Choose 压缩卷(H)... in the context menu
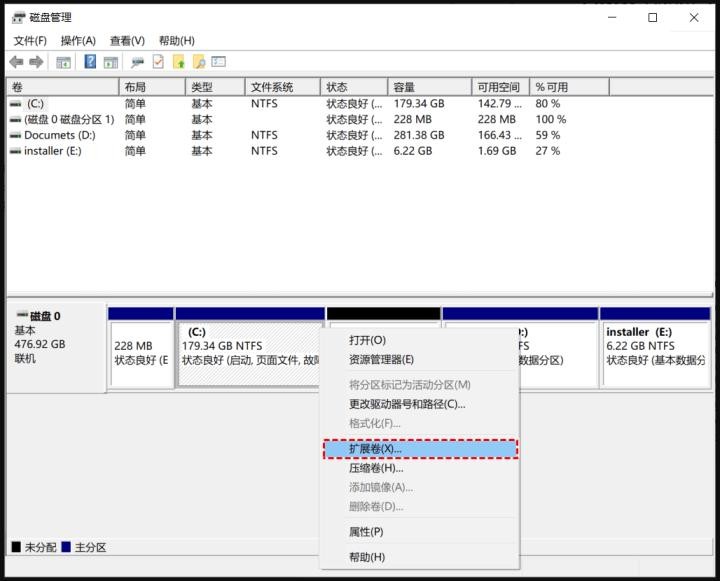Viewport: 720px width, 581px height. click(376, 468)
